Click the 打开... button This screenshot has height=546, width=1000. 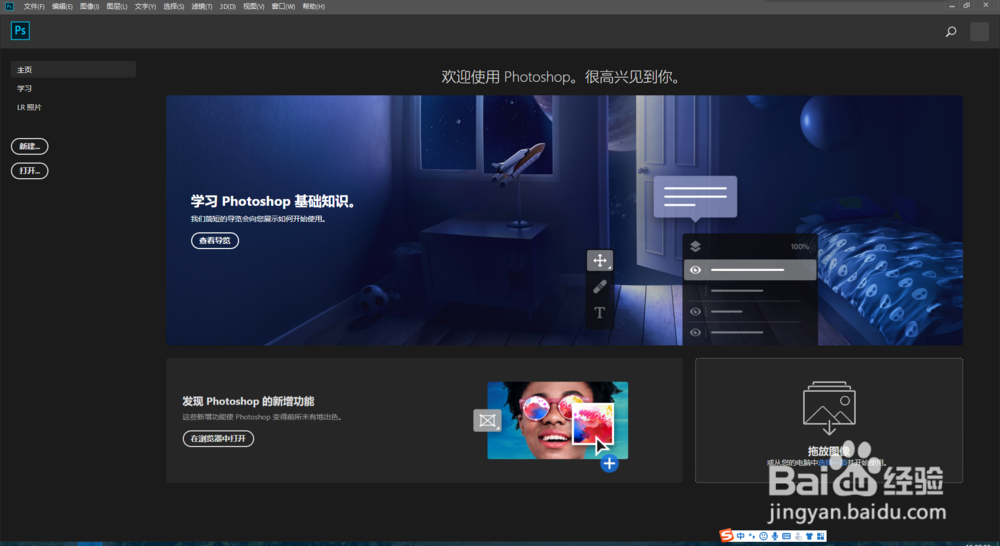tap(29, 171)
